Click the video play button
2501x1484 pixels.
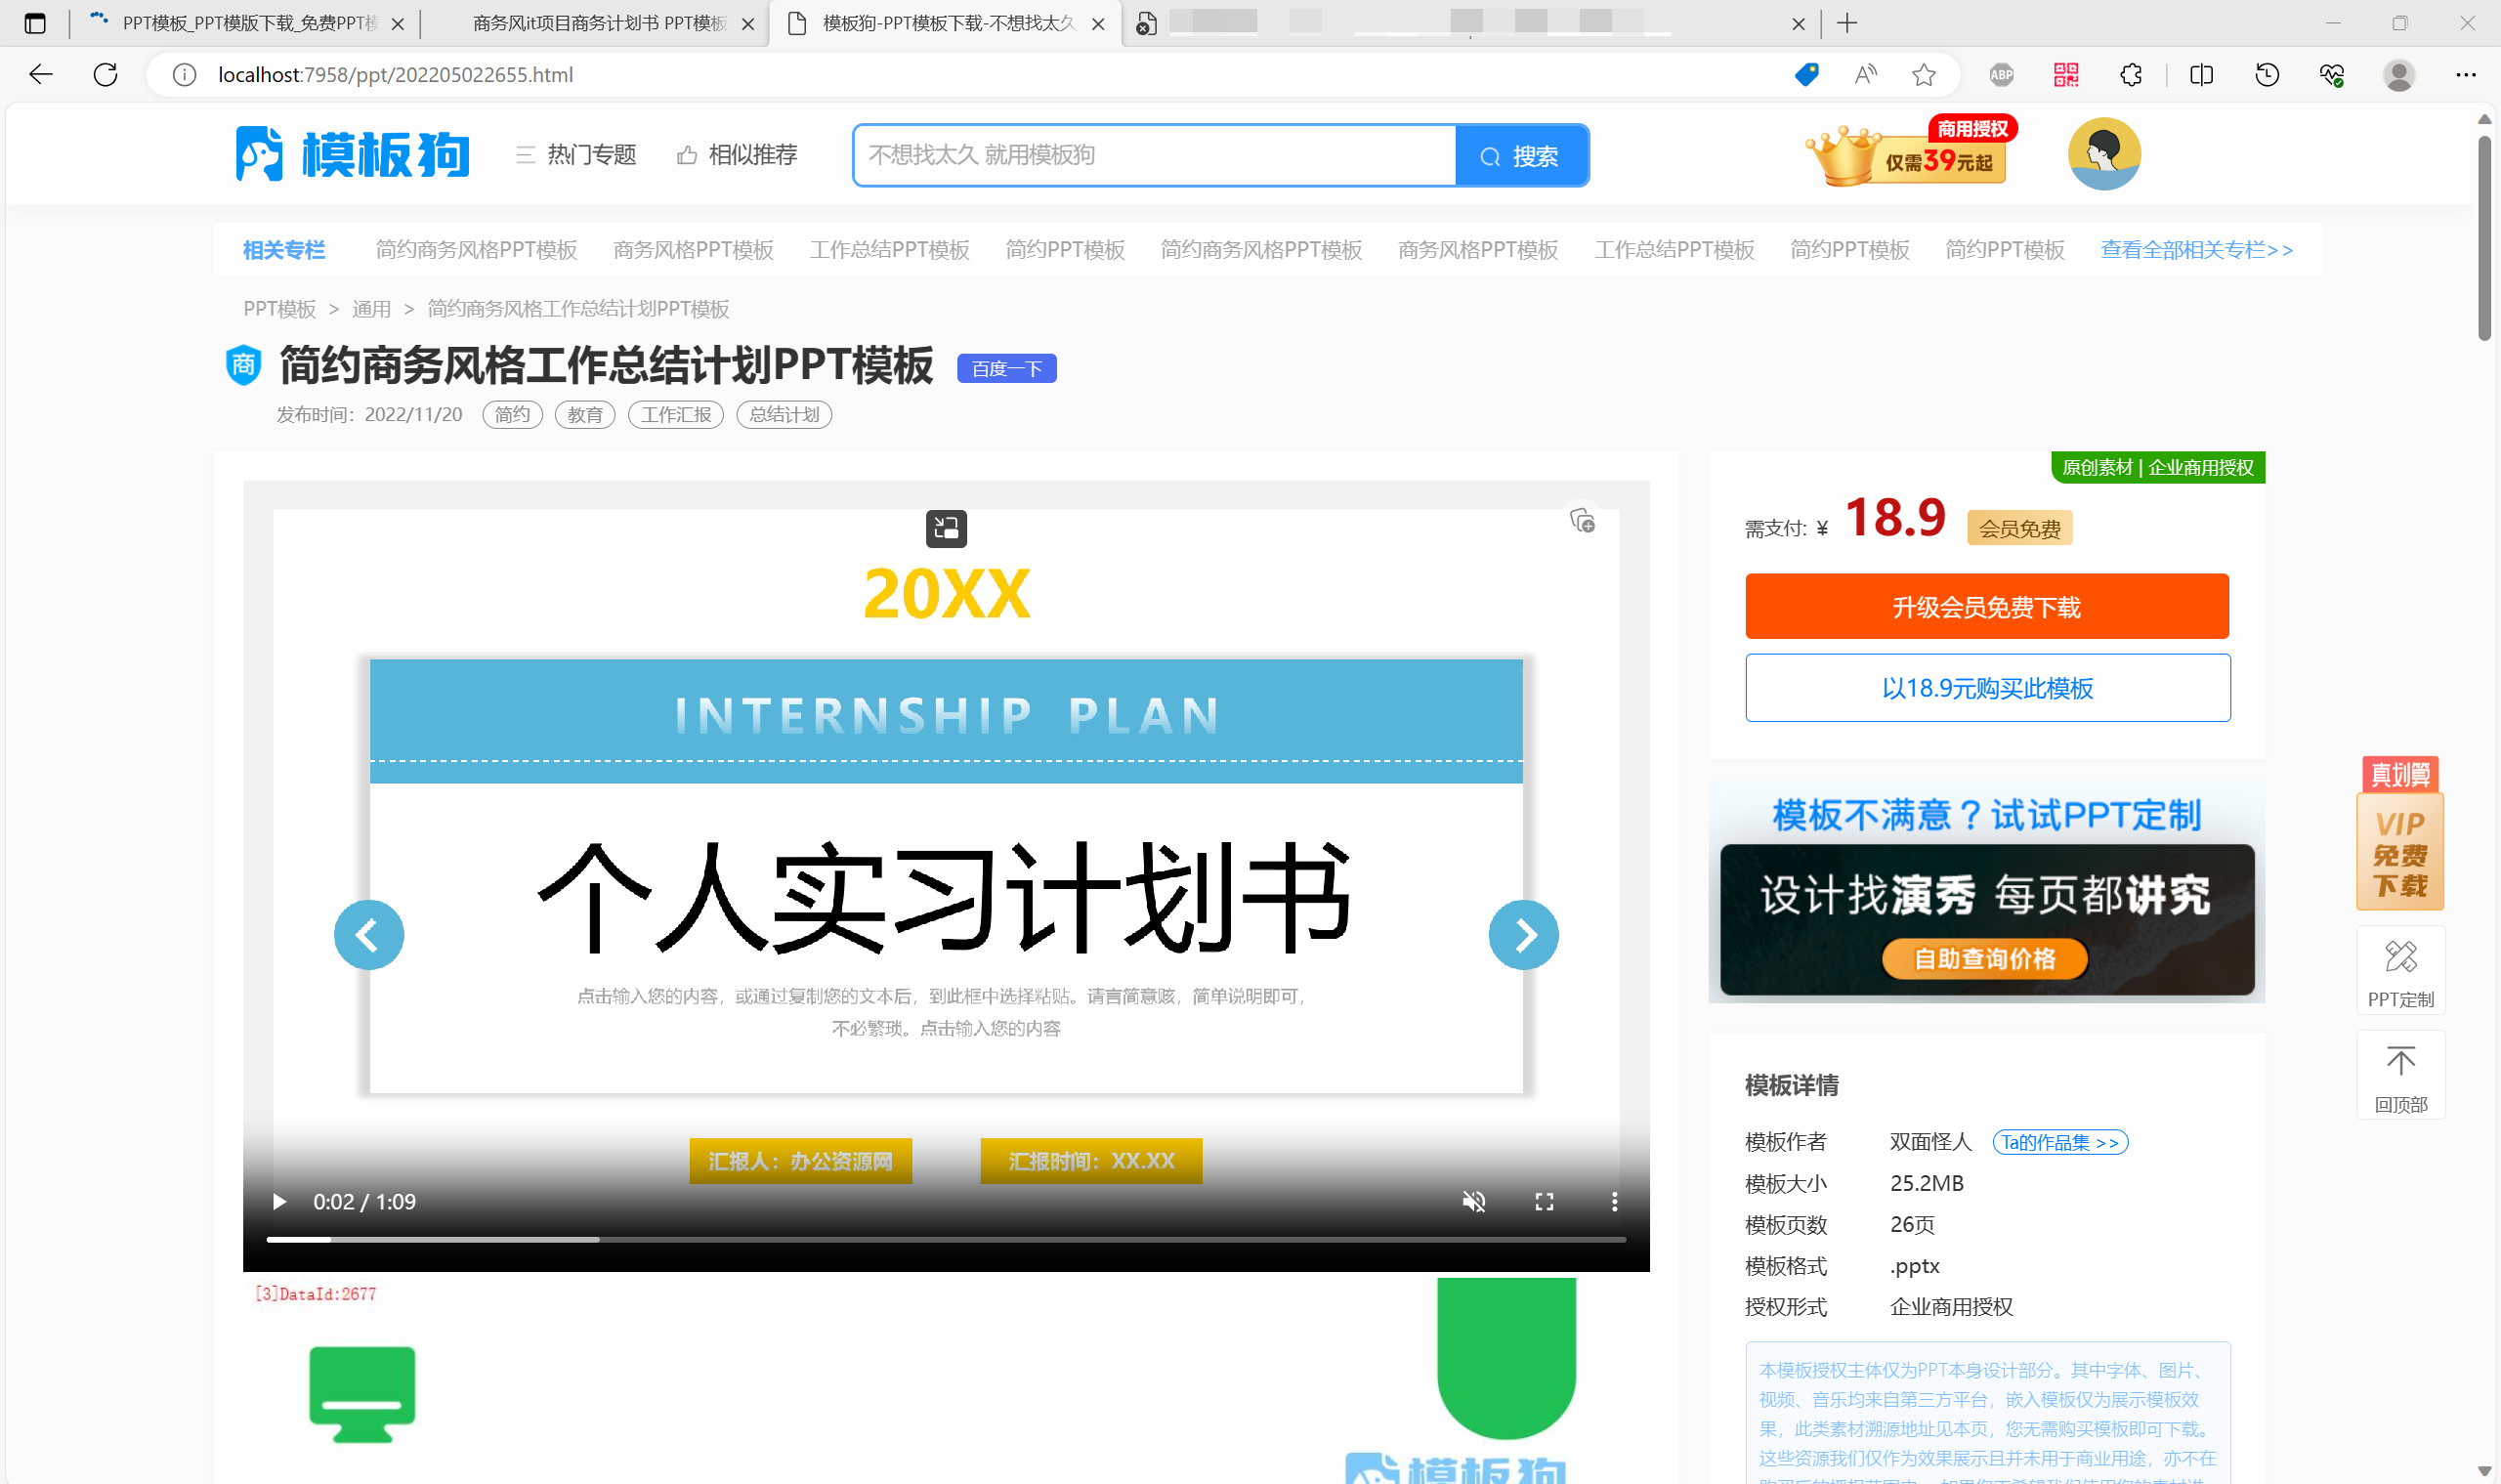pyautogui.click(x=279, y=1201)
